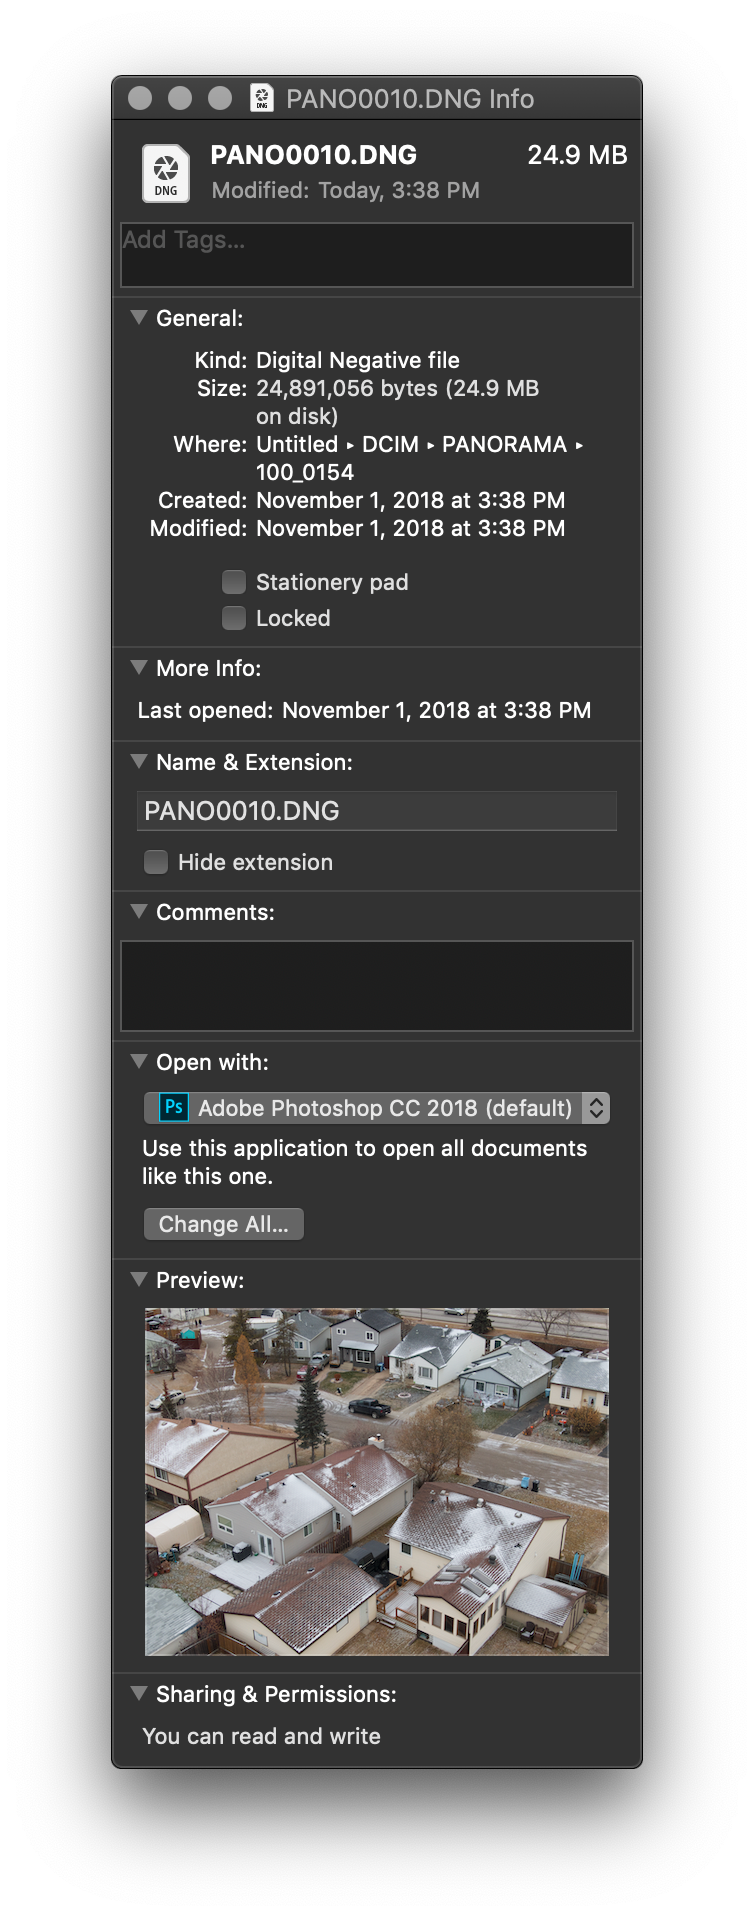Viewport: 754px width, 1916px height.
Task: Click the Add Tags field
Action: click(x=377, y=255)
